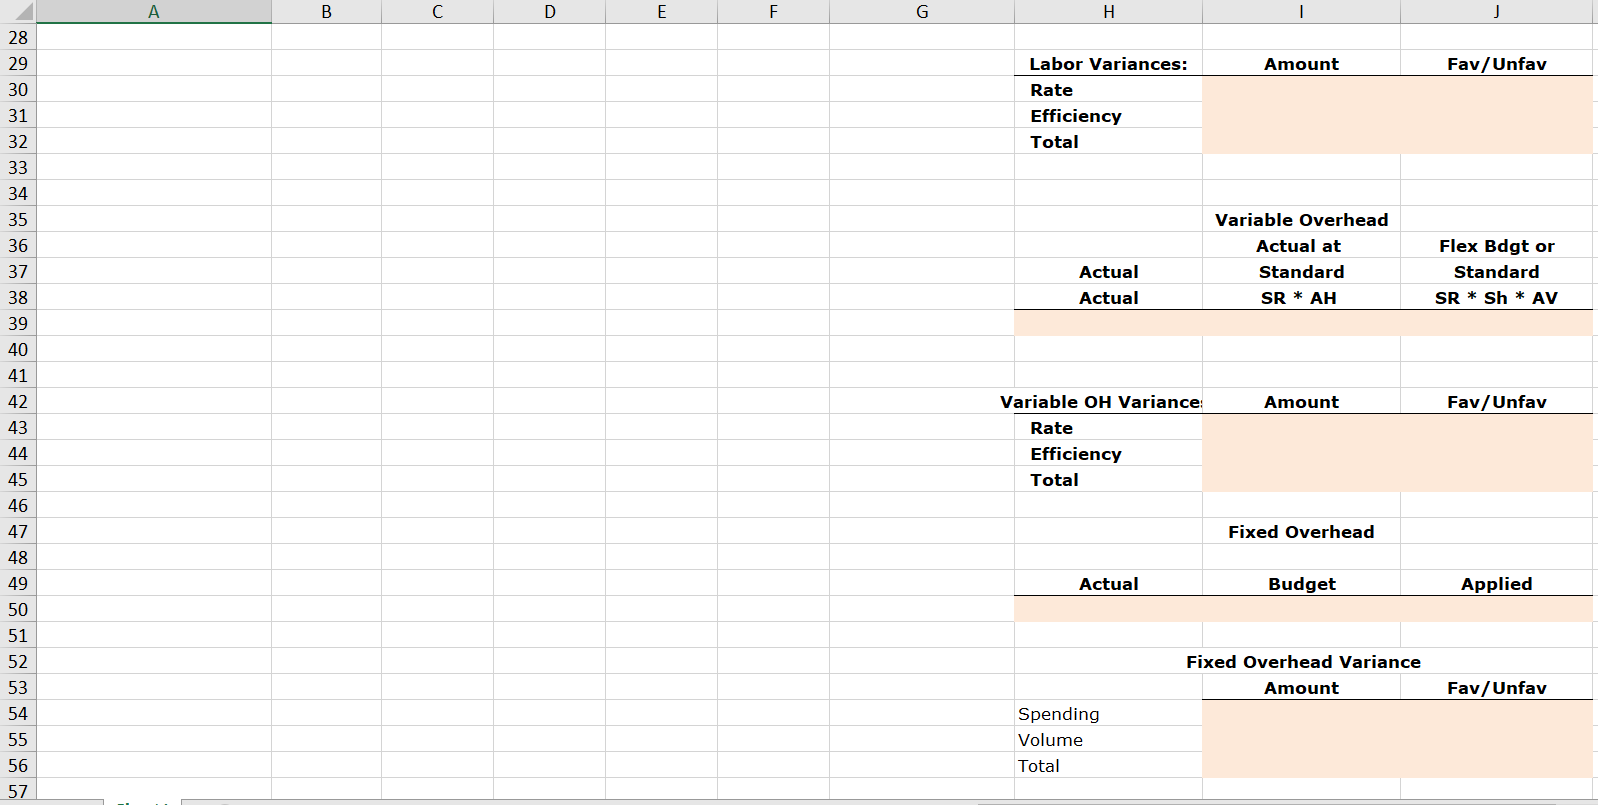Click the Volume label cell
The image size is (1598, 805).
click(1108, 740)
